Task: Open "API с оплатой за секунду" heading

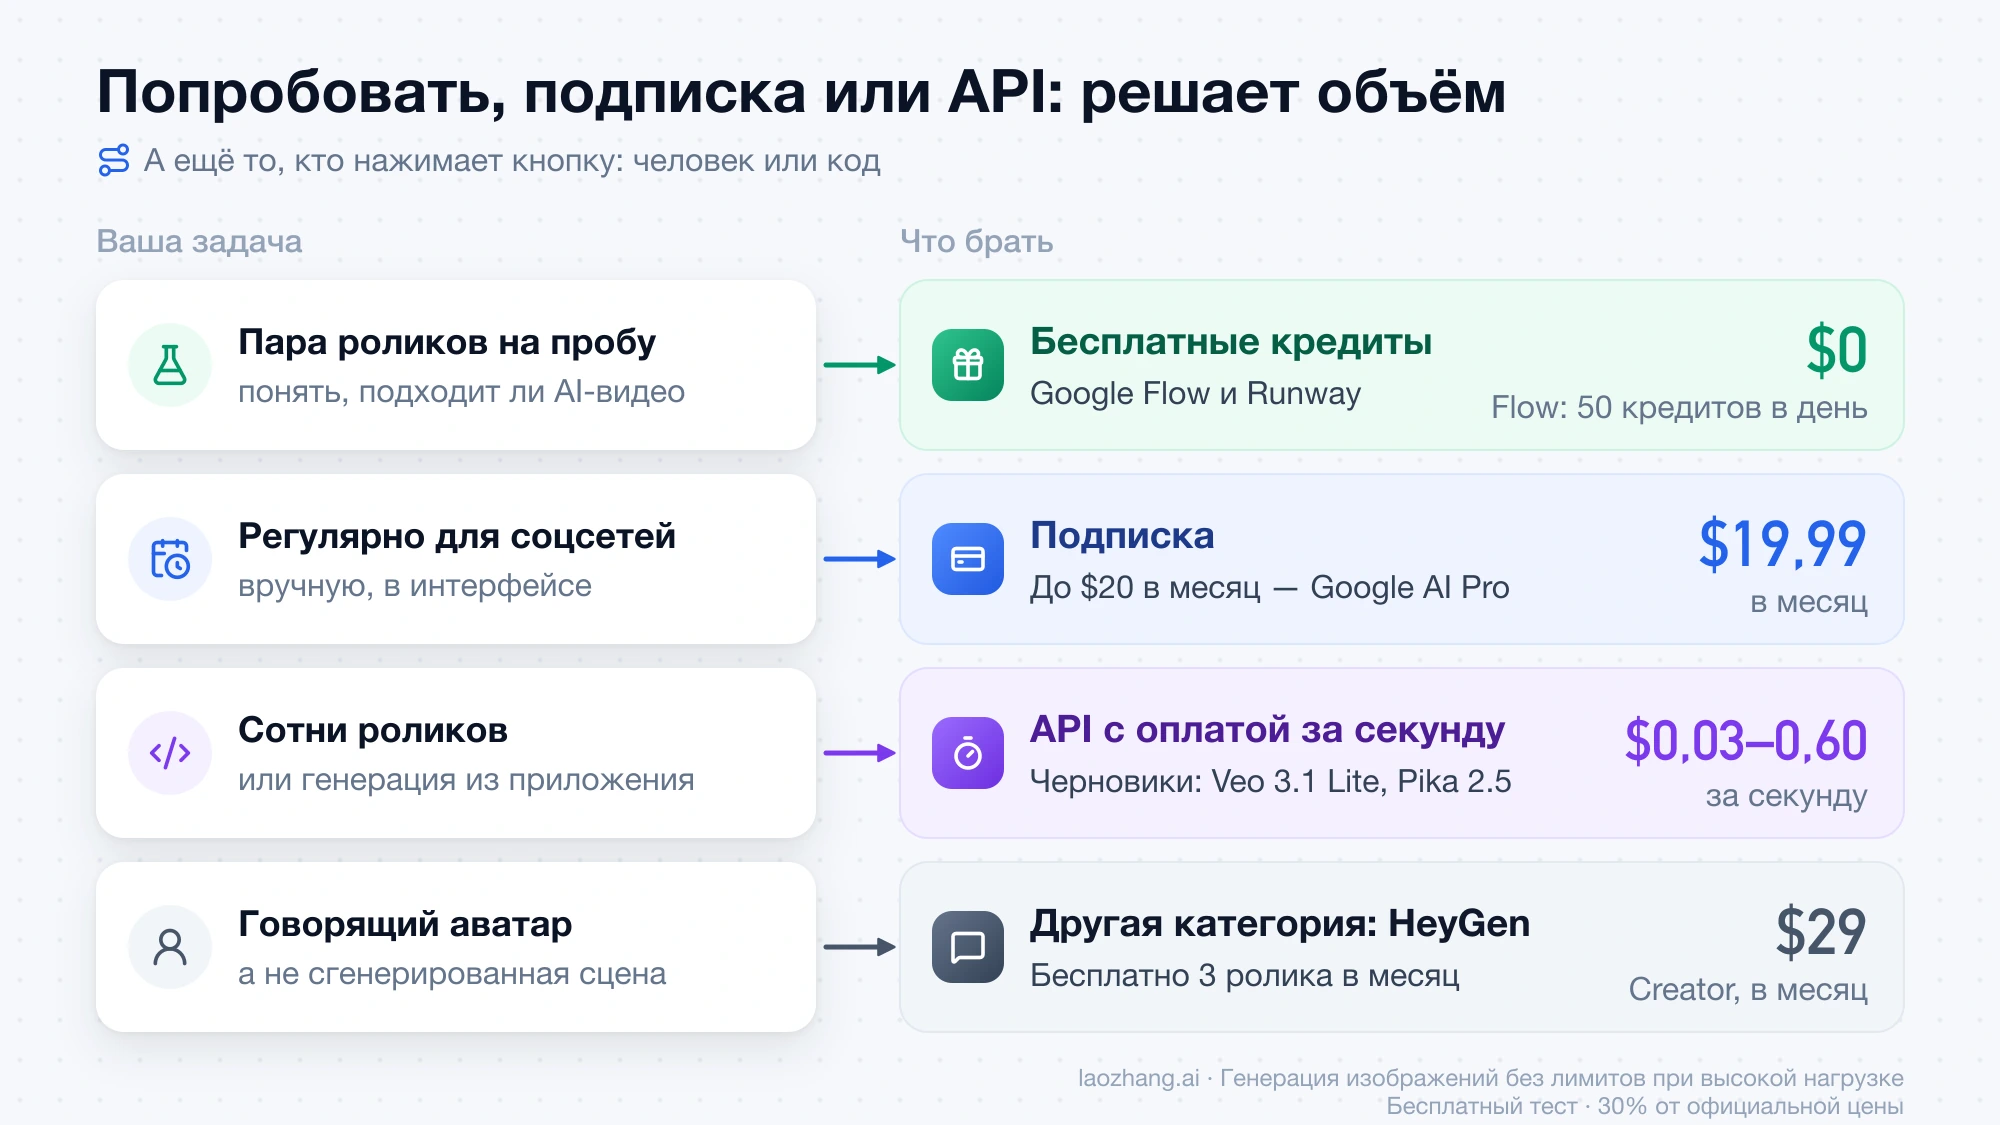Action: 1267,729
